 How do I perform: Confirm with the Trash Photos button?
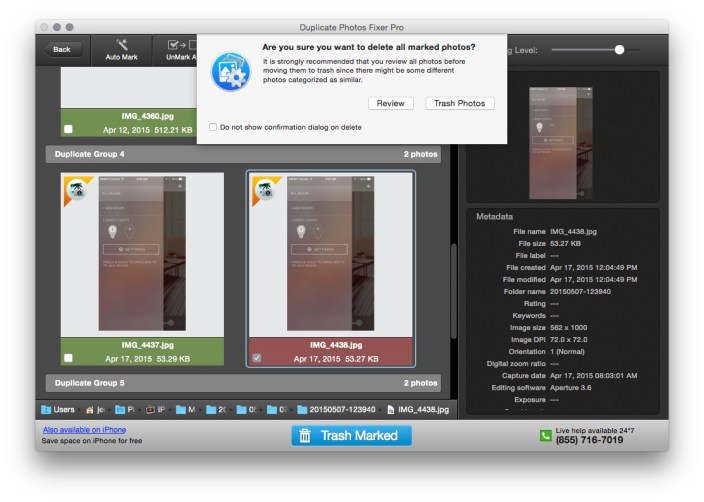click(x=459, y=103)
